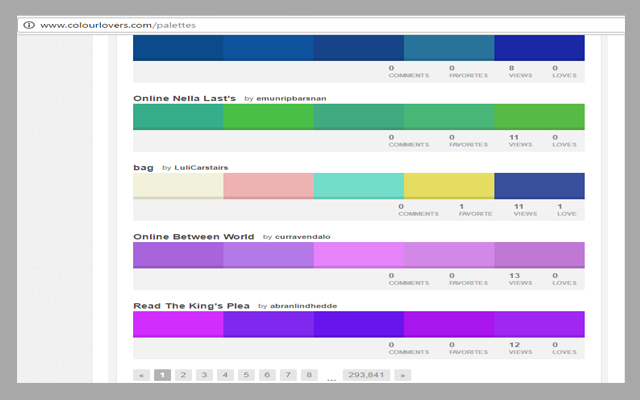
Task: Go to previous page with « arrow
Action: point(141,375)
